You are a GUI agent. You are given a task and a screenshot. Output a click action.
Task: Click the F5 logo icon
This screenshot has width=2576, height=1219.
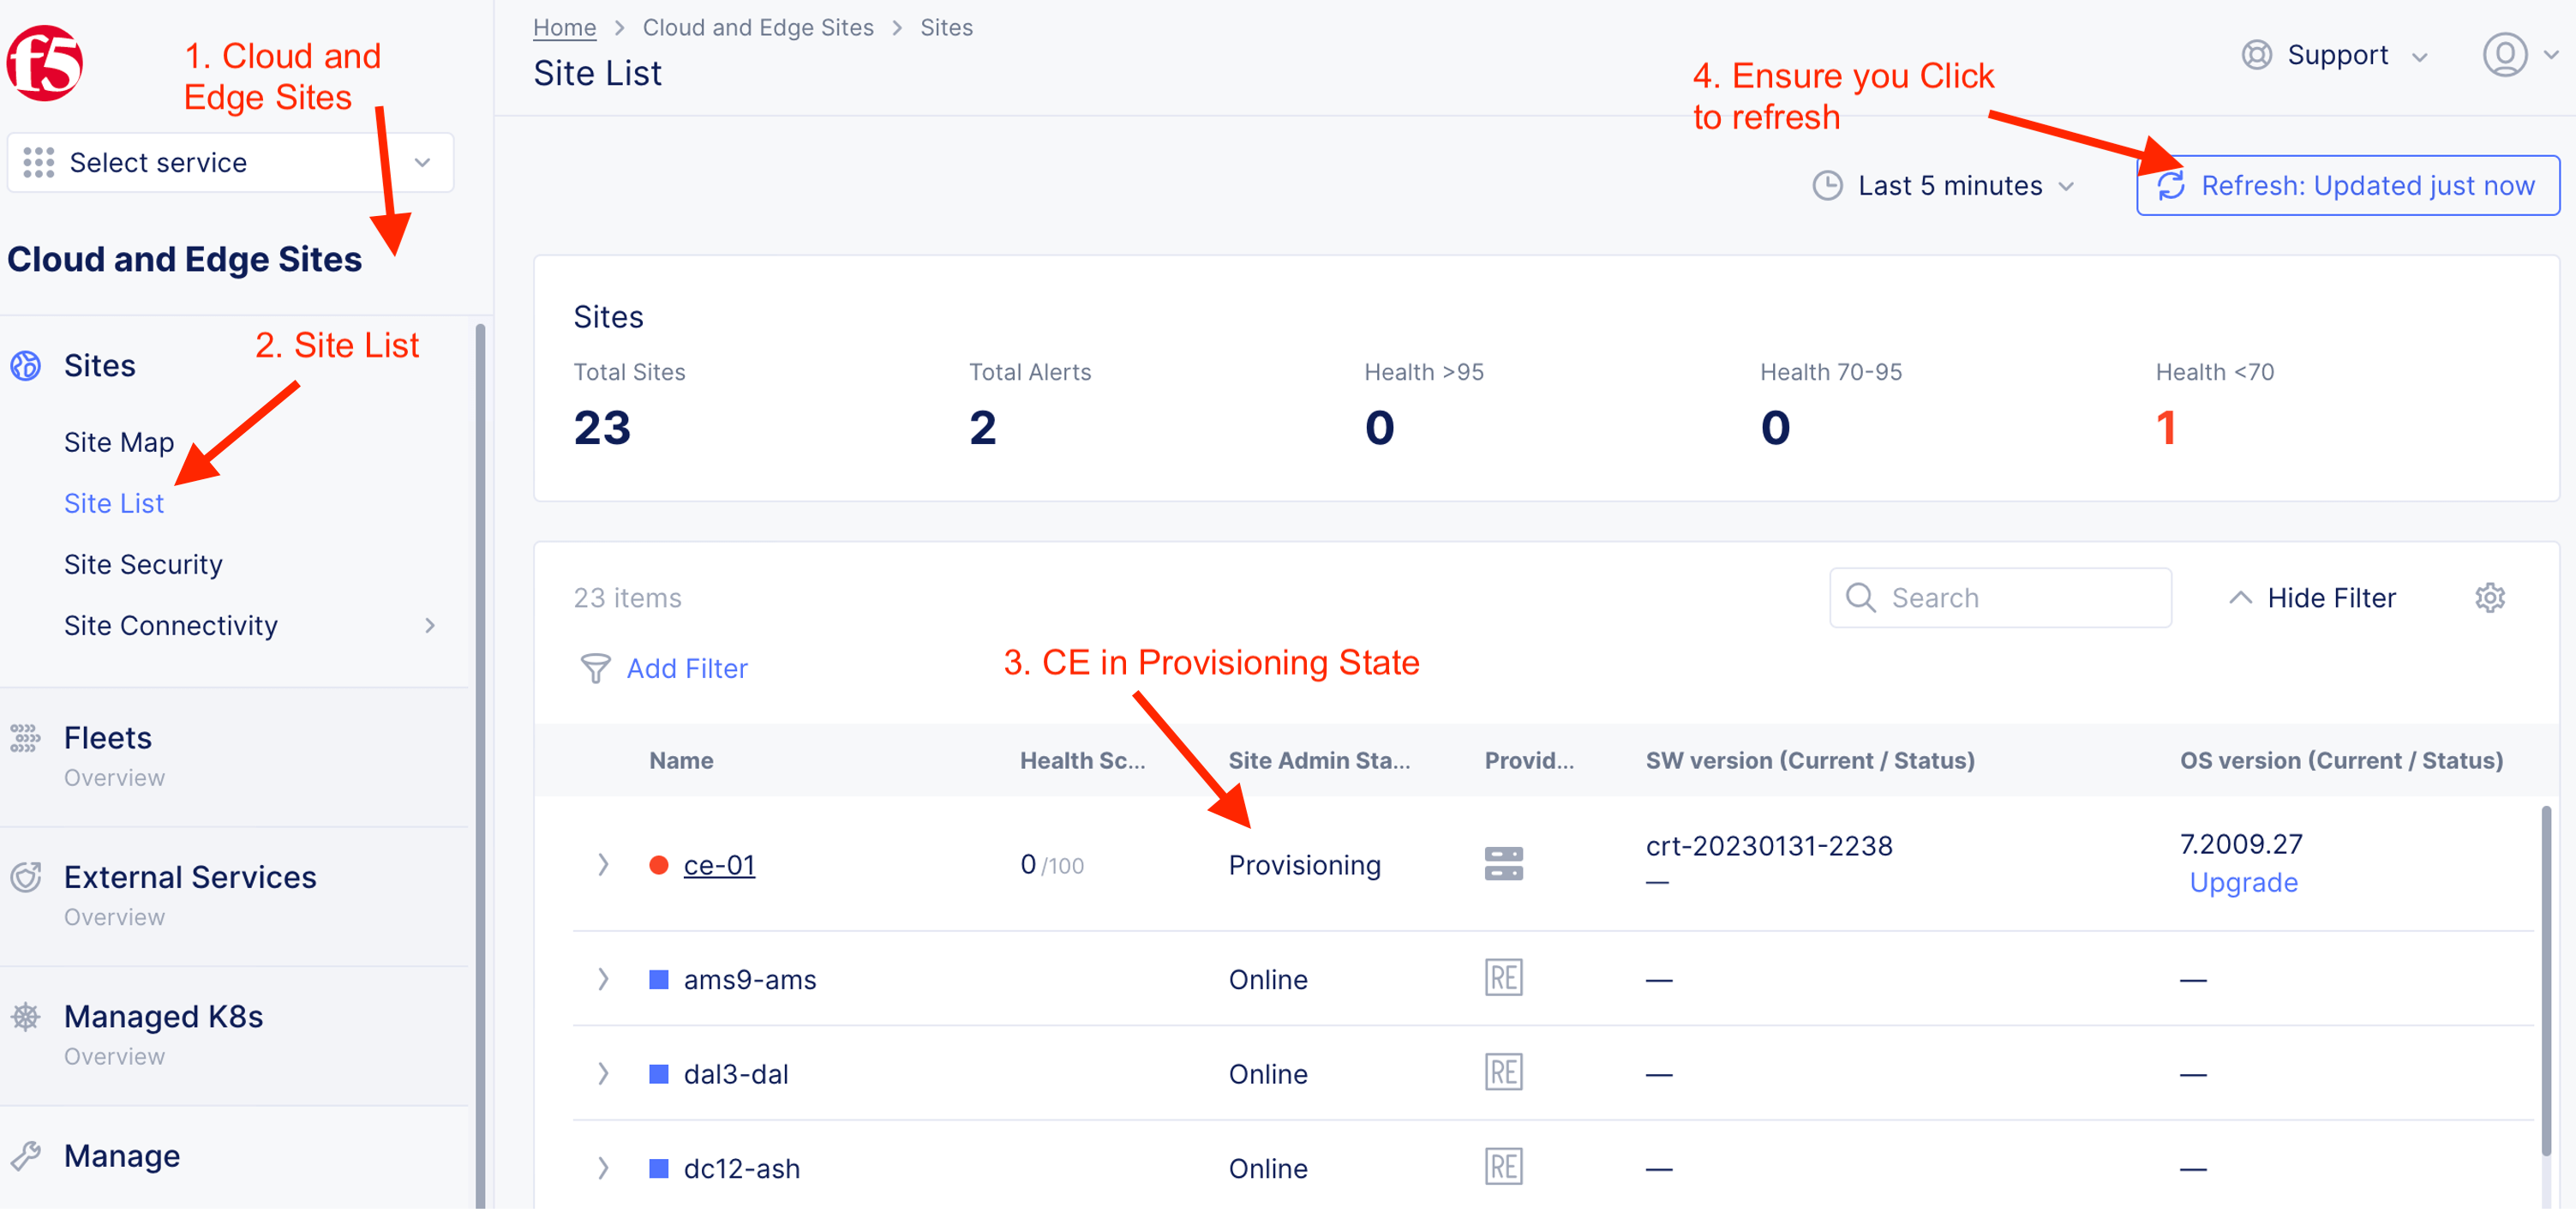pyautogui.click(x=44, y=64)
